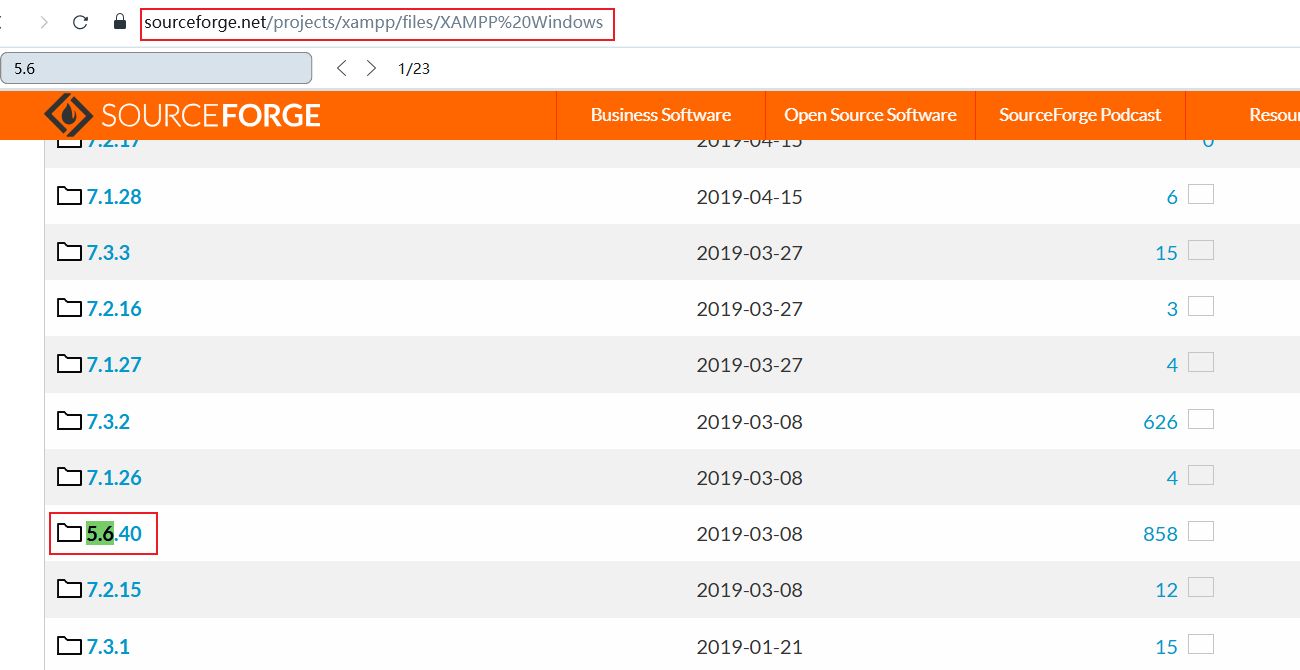Click the folder icon beside 5.6.40
The image size is (1300, 670).
(69, 533)
